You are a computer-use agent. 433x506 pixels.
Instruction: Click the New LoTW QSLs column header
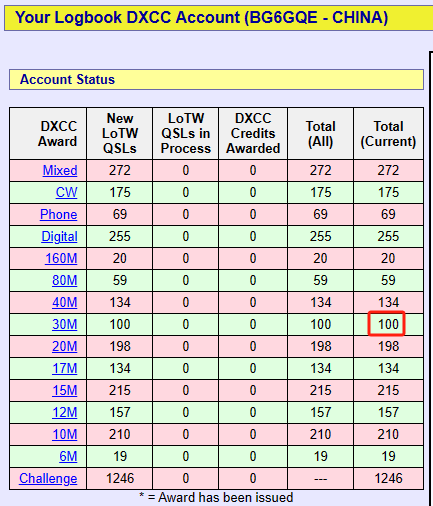[x=120, y=133]
